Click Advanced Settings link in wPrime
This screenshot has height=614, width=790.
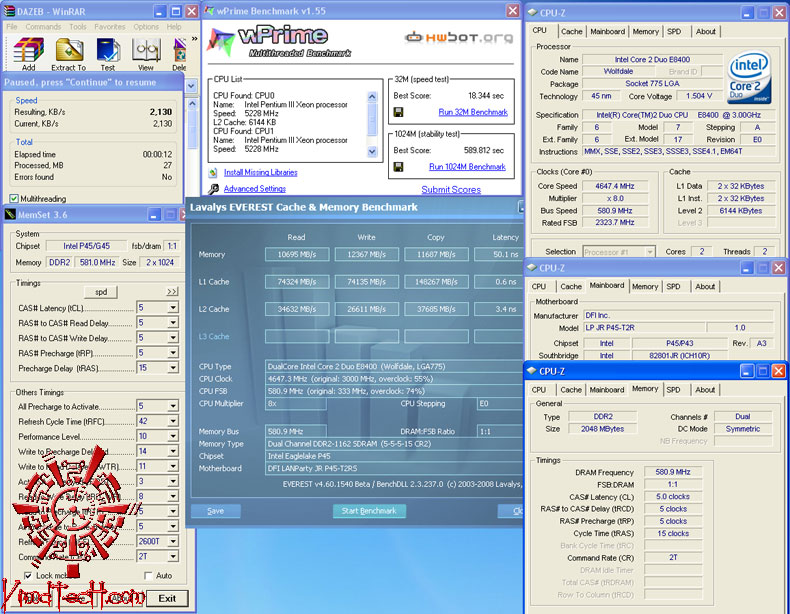click(254, 189)
